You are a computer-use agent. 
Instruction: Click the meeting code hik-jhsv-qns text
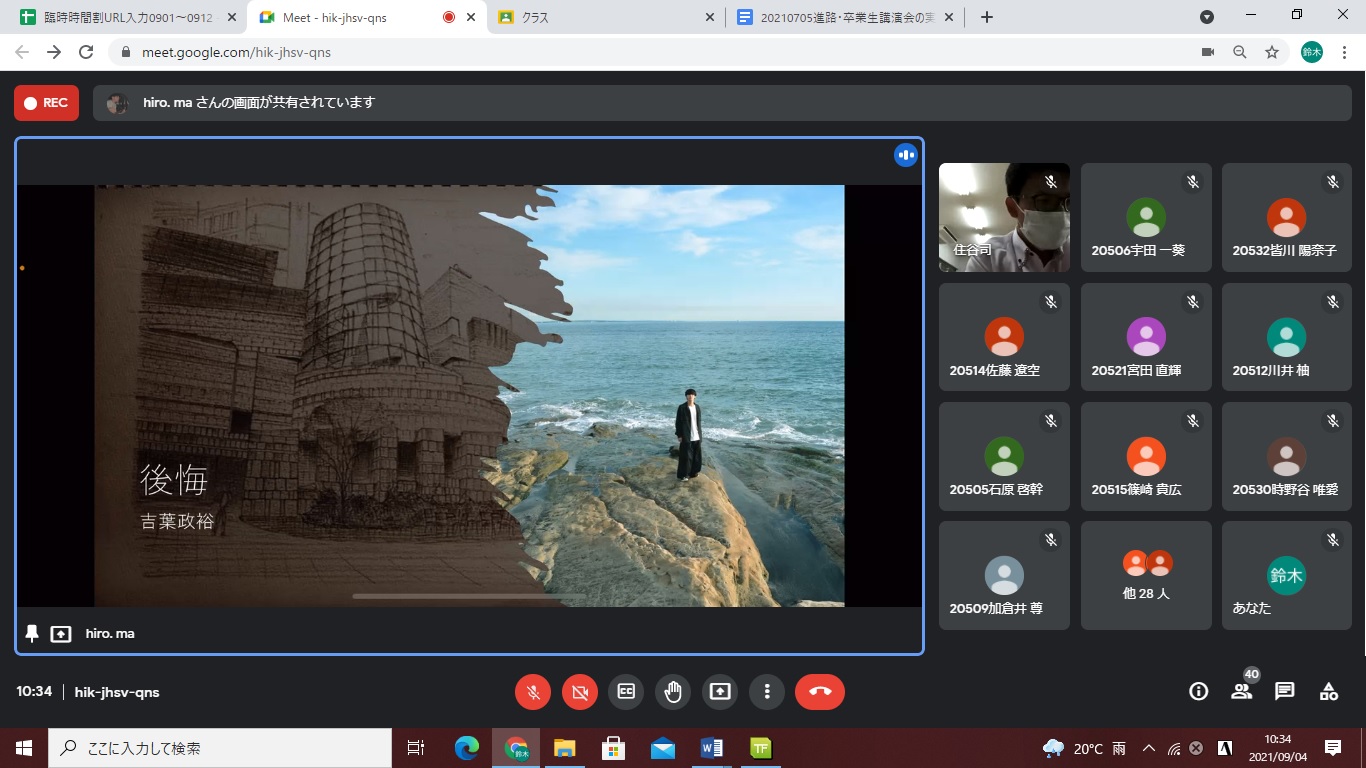pyautogui.click(x=117, y=692)
